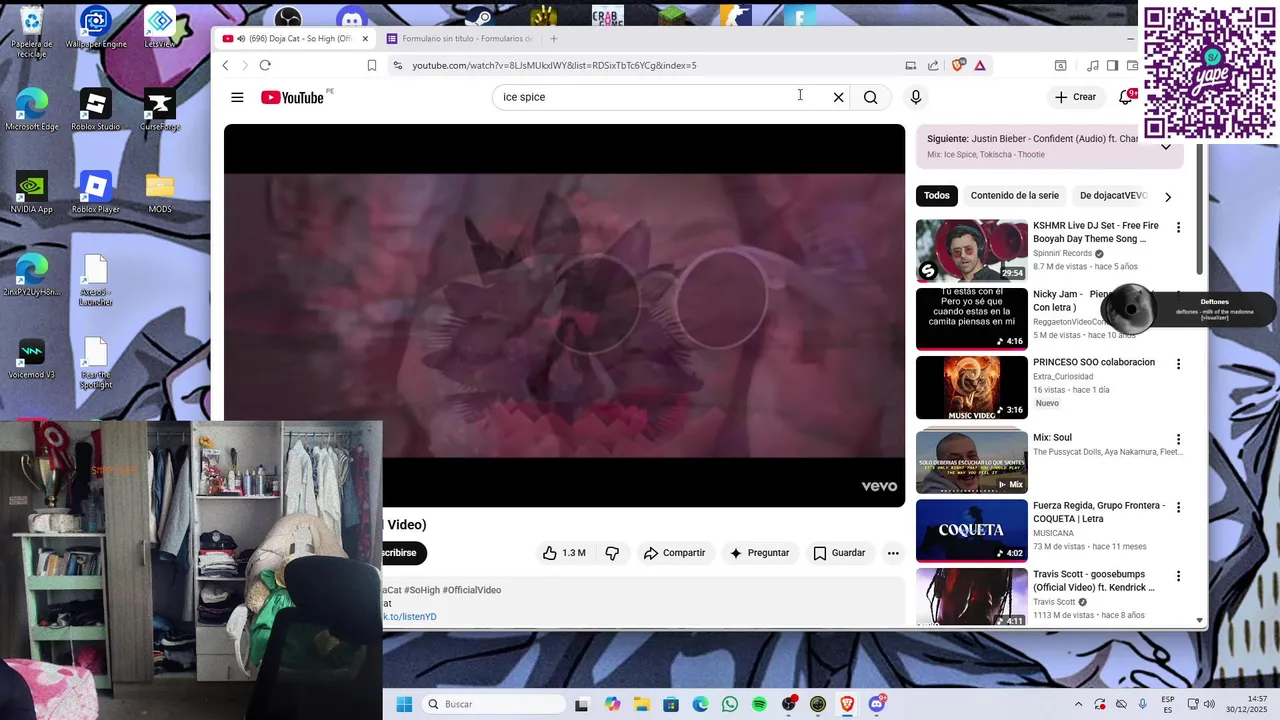Screen dimensions: 1280x720
Task: Run search with the magnifier button
Action: click(x=871, y=97)
